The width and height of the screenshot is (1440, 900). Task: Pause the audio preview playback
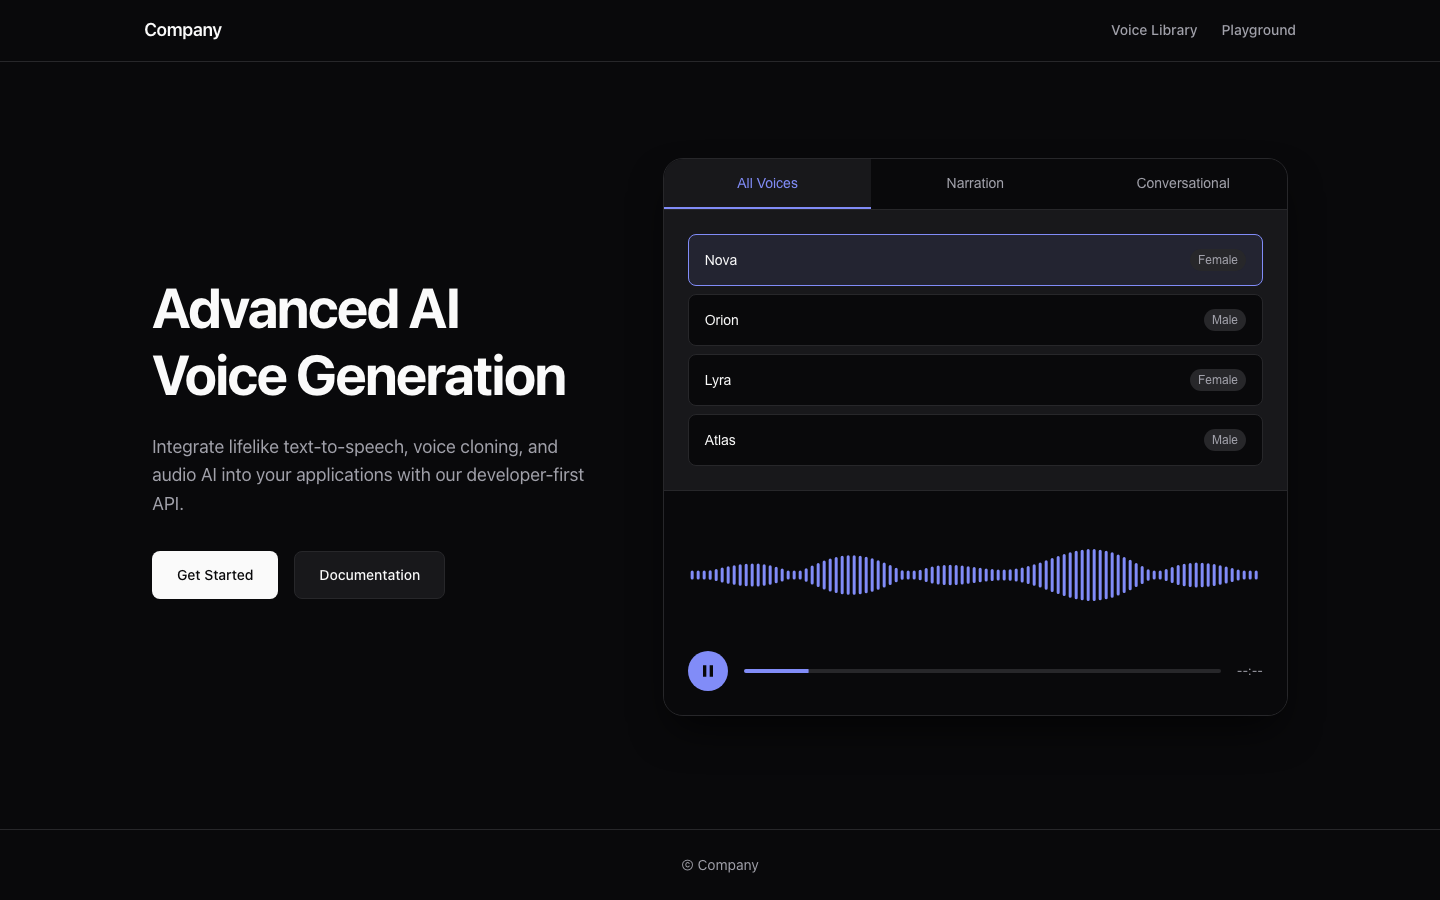coord(708,671)
